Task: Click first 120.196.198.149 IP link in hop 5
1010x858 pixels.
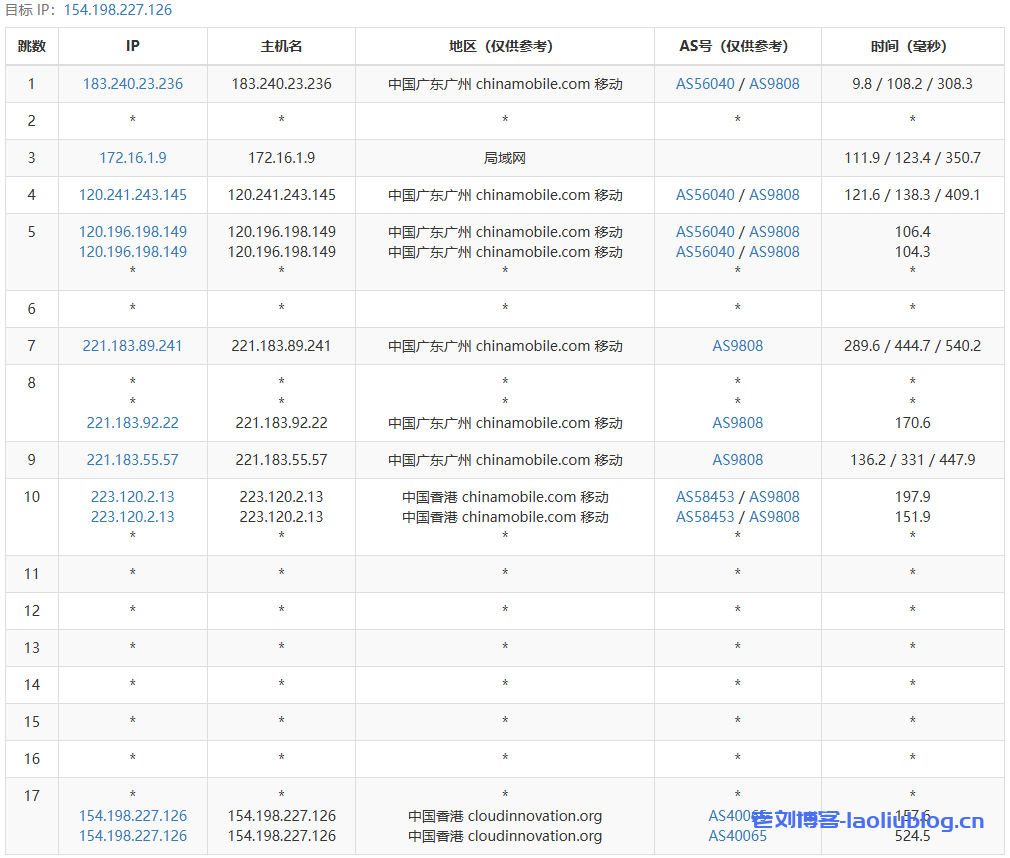Action: tap(133, 232)
